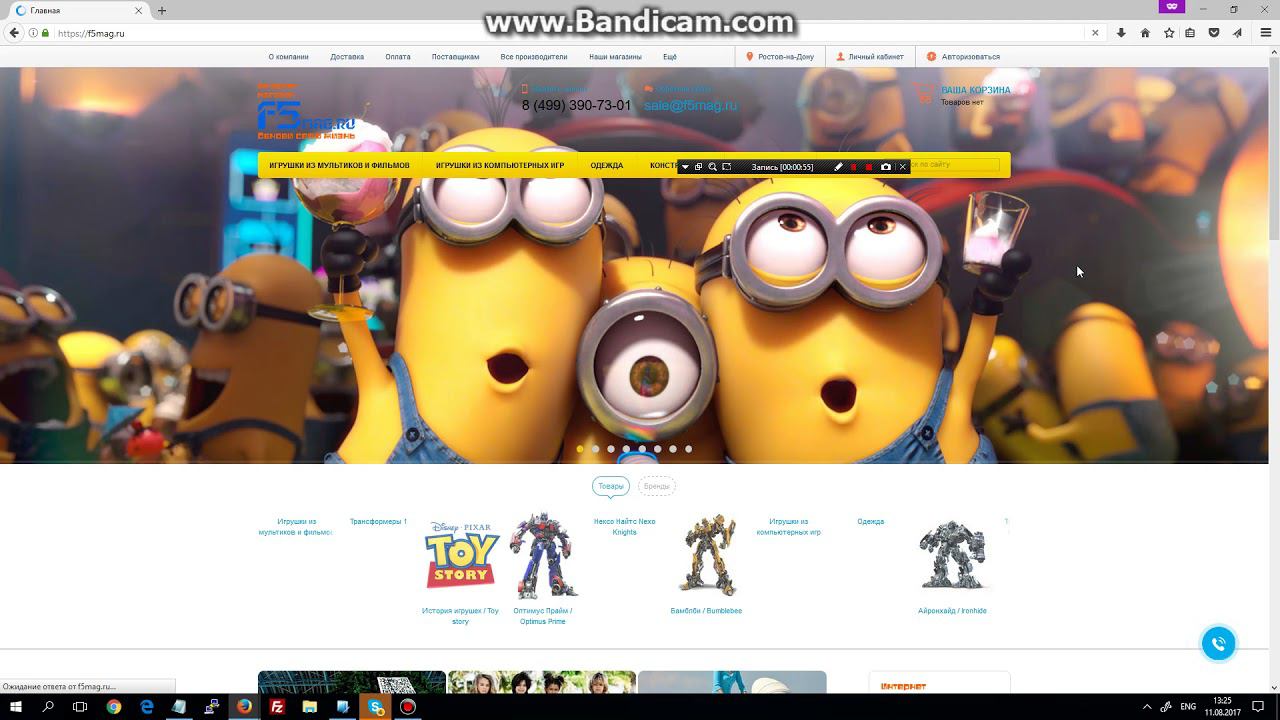1280x720 pixels.
Task: Open Windows Start menu
Action: [16, 707]
